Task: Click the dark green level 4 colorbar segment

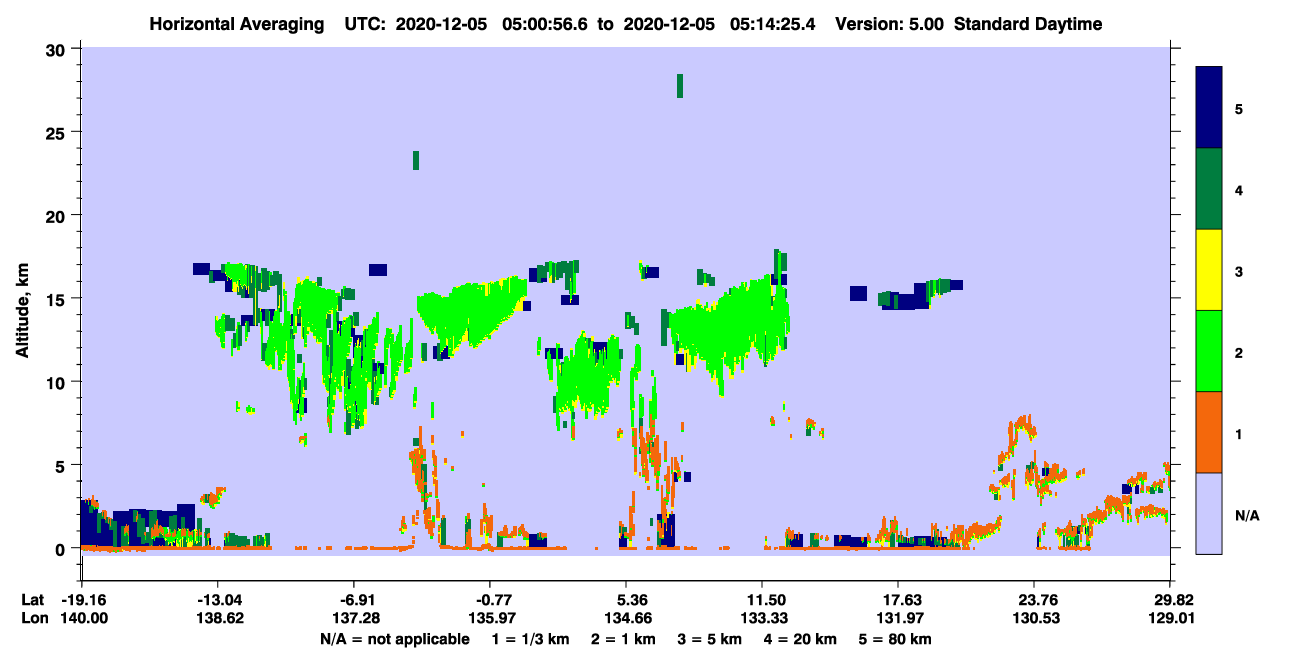Action: tap(1209, 189)
